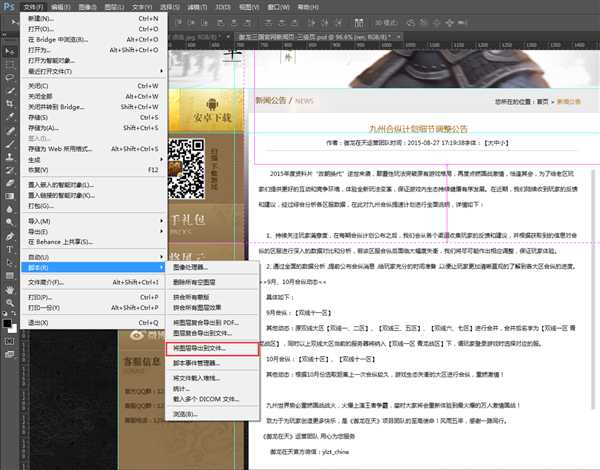Select the History Brush tool
Viewport: 600px width, 470px height.
(x=10, y=170)
